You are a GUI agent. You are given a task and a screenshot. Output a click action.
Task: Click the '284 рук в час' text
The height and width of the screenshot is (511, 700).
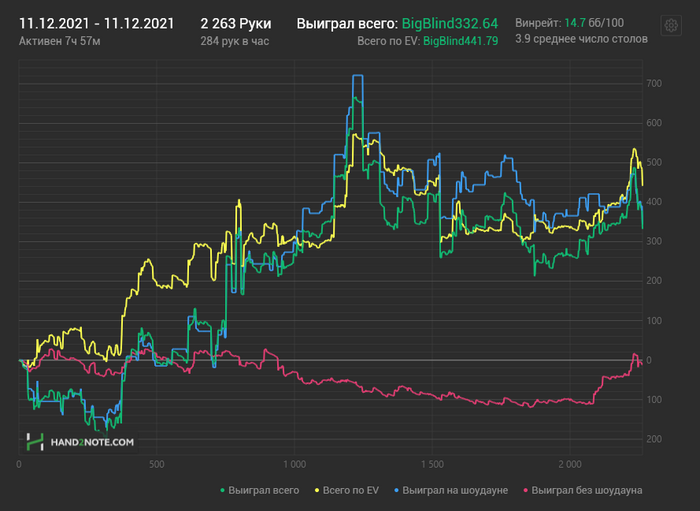coord(234,42)
